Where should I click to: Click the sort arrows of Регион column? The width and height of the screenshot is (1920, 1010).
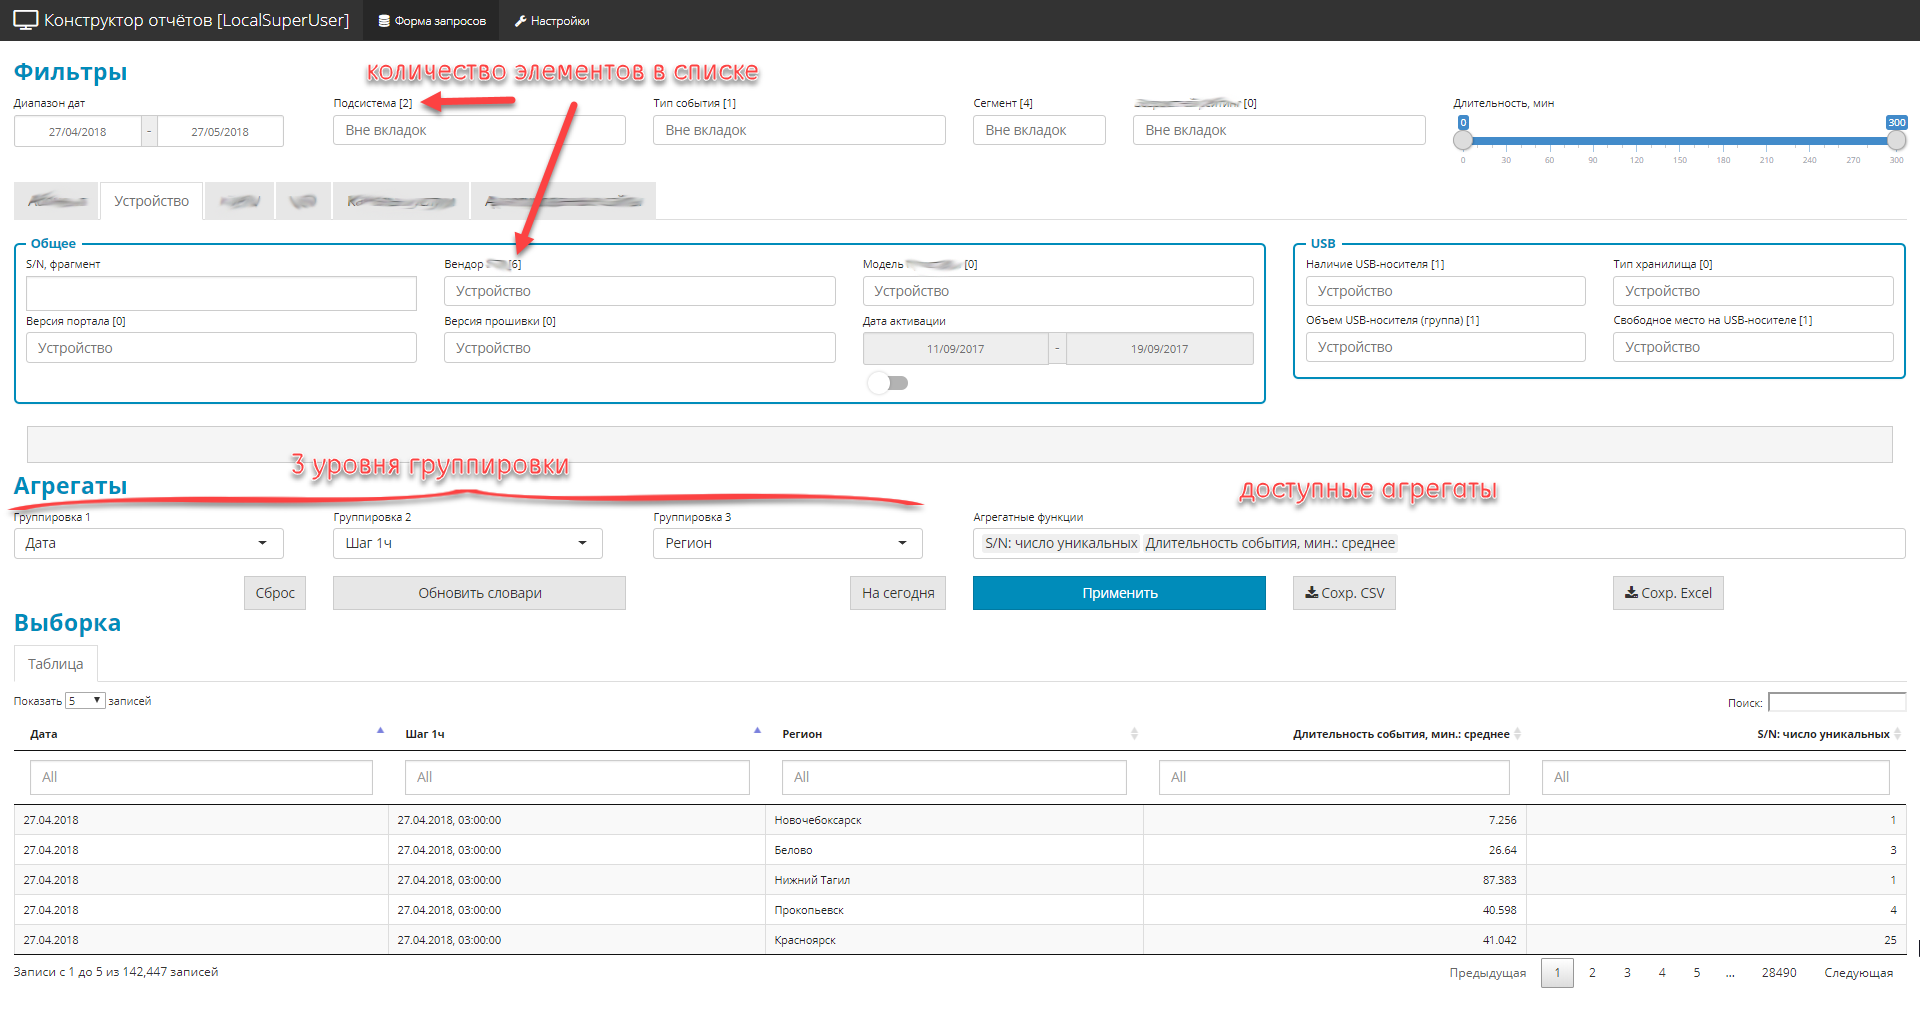pyautogui.click(x=1134, y=734)
